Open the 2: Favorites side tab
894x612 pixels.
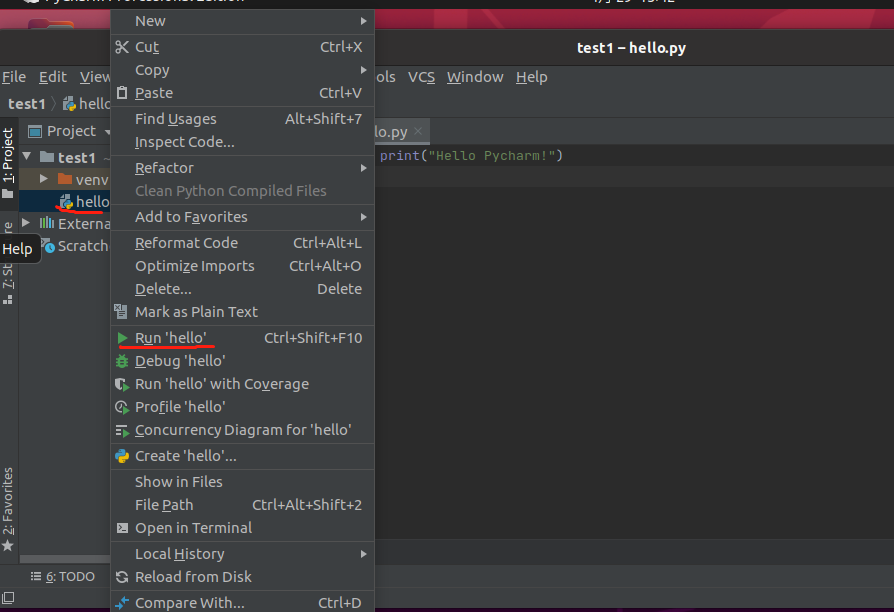[8, 509]
